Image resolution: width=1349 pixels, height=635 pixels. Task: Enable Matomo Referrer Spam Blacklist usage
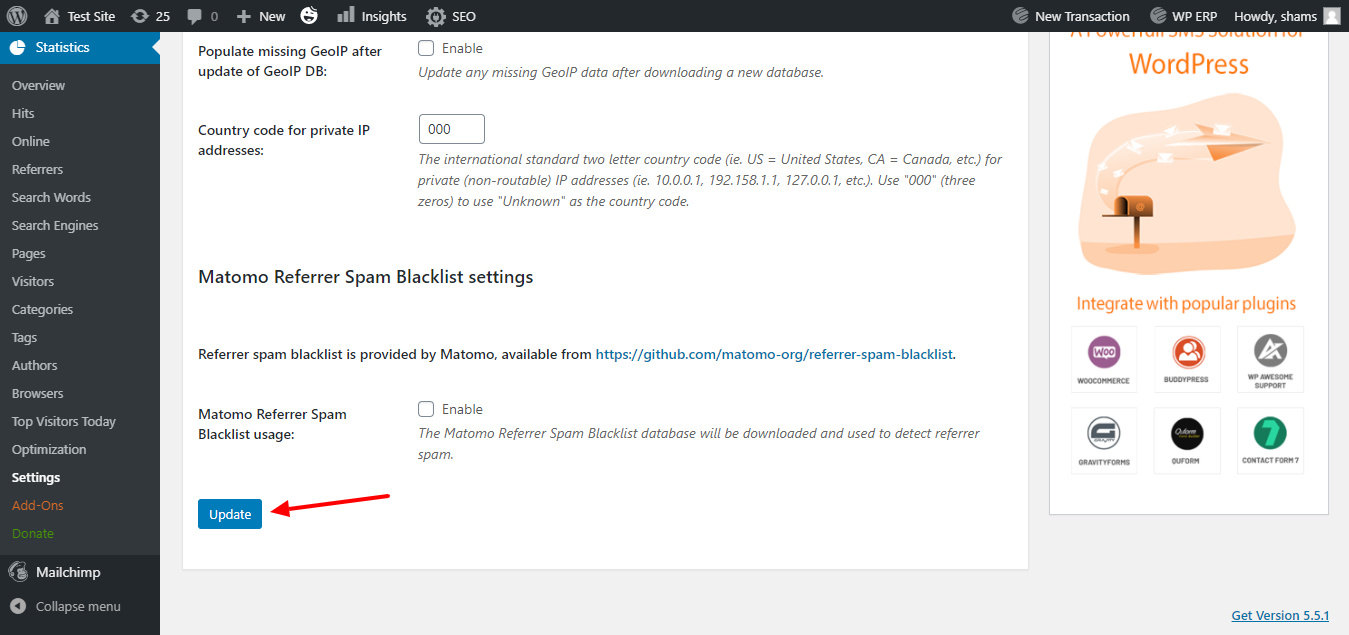pyautogui.click(x=425, y=408)
